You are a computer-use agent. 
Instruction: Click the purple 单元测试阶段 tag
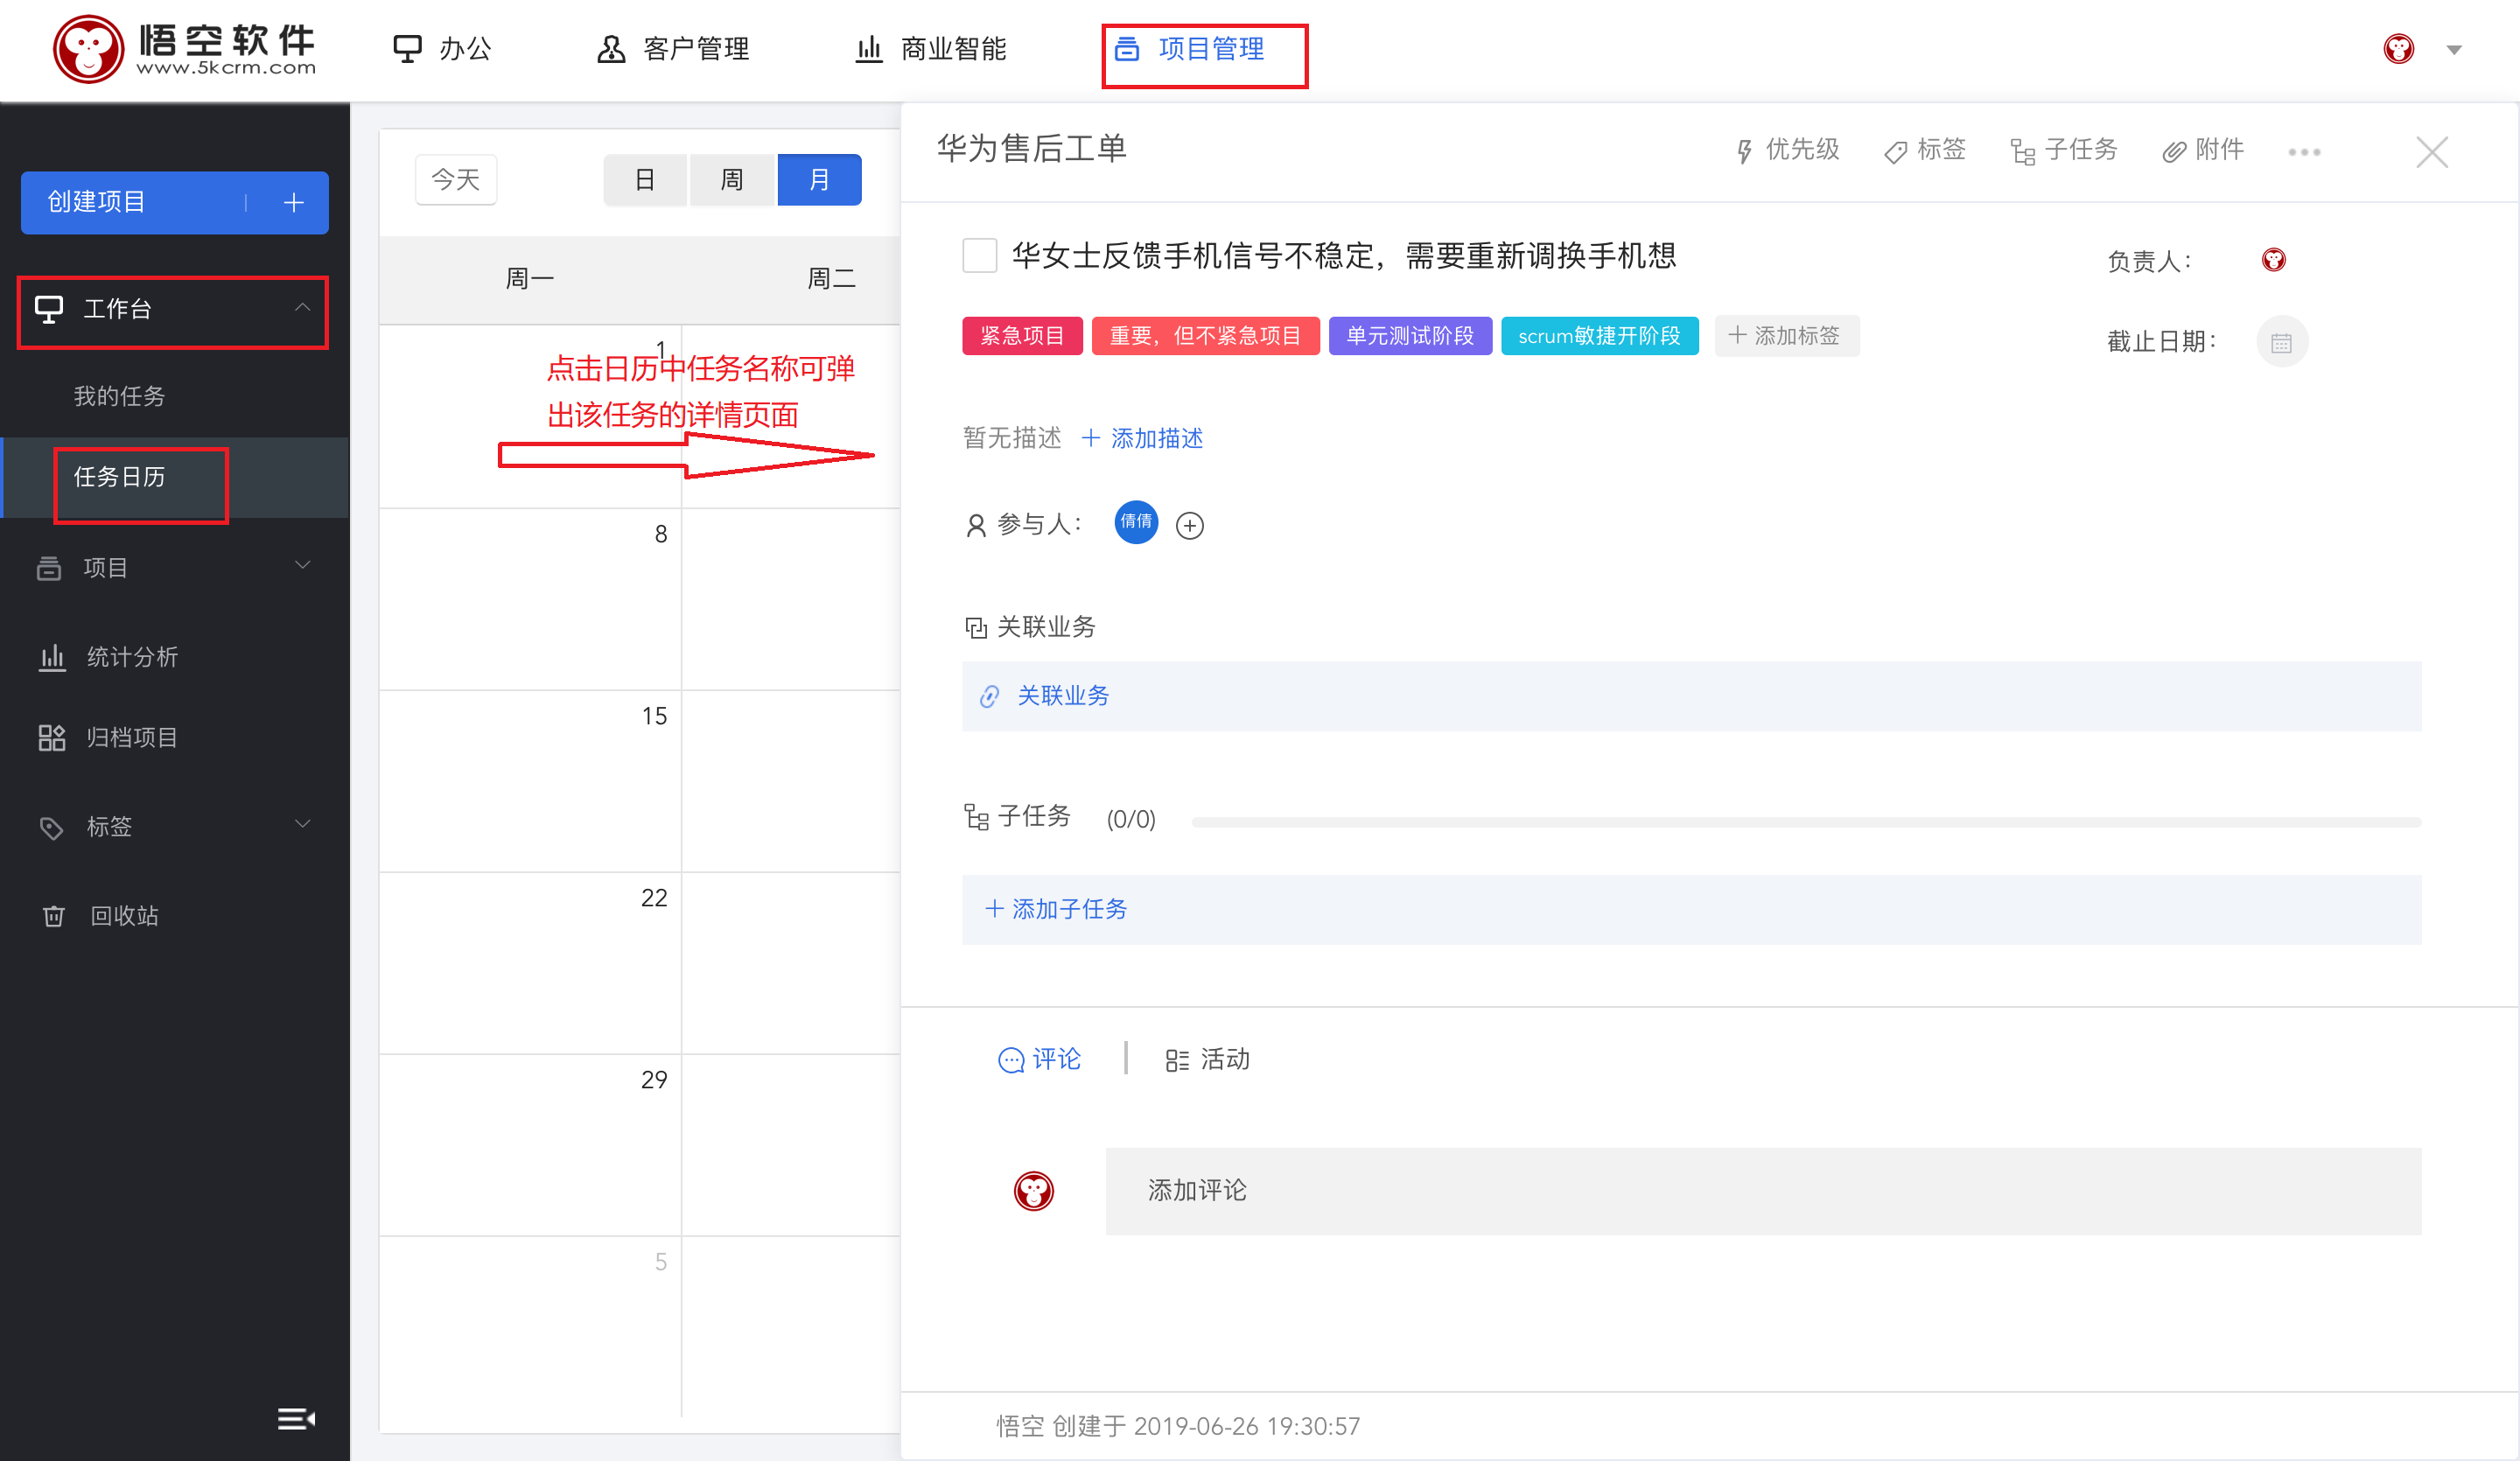coord(1410,336)
